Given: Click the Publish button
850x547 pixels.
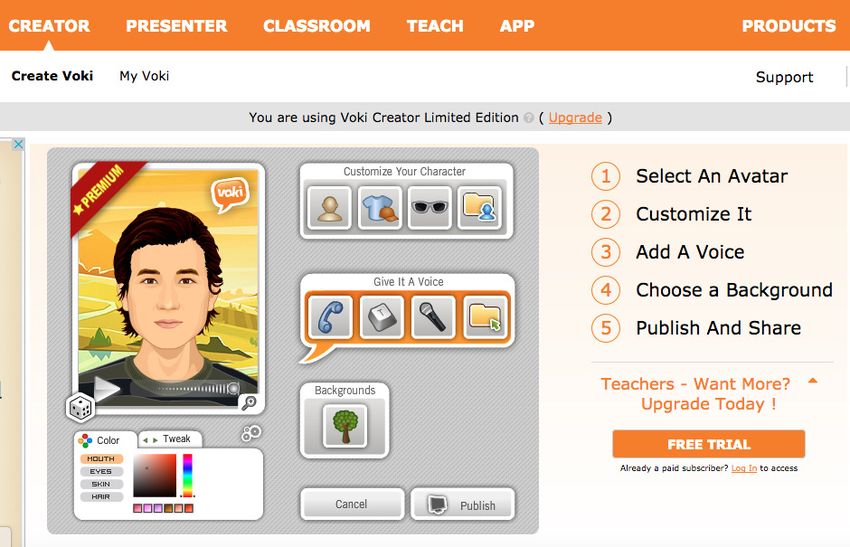Looking at the screenshot, I should click(462, 505).
